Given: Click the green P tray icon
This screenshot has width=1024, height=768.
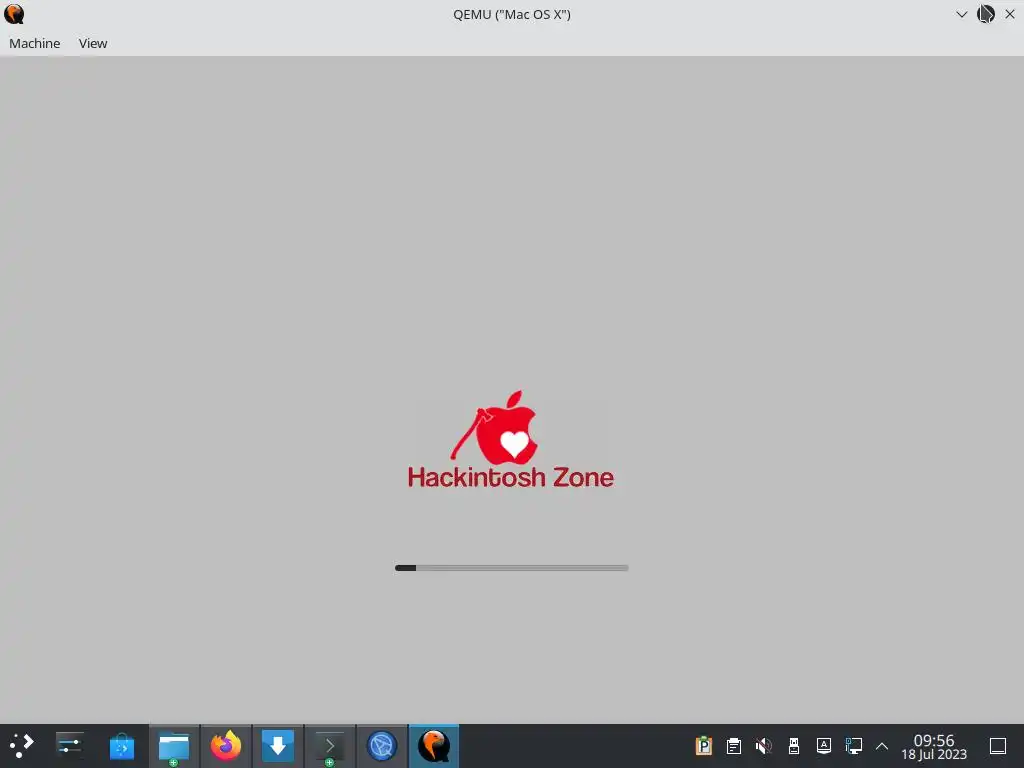Looking at the screenshot, I should [x=703, y=746].
